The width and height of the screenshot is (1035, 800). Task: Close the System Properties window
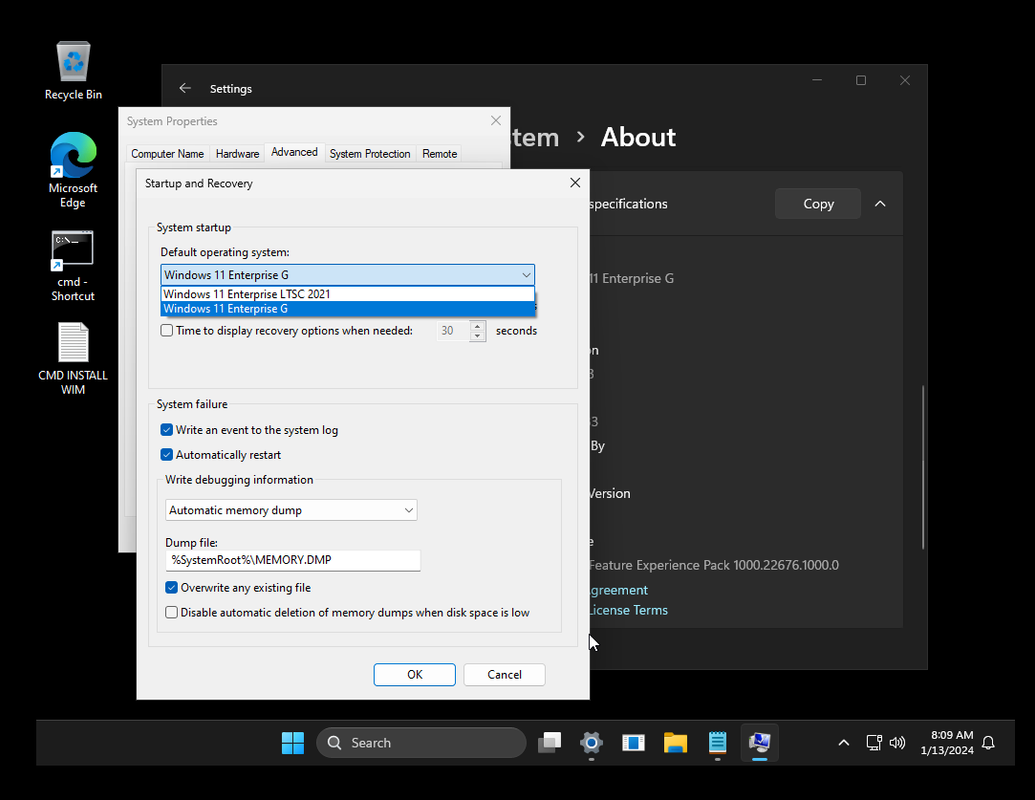tap(496, 121)
